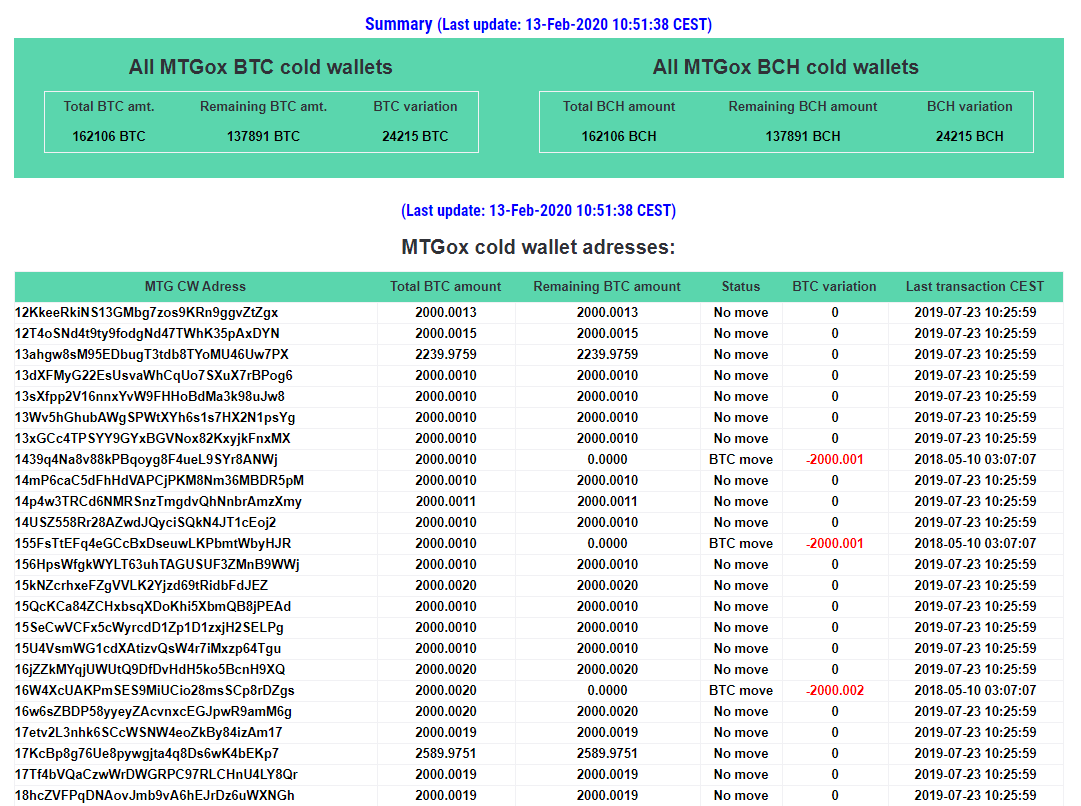
Task: Select address 13dXFMyG22EsUsvaWhCqUo7SXuX7rBPog6
Action: click(x=154, y=376)
